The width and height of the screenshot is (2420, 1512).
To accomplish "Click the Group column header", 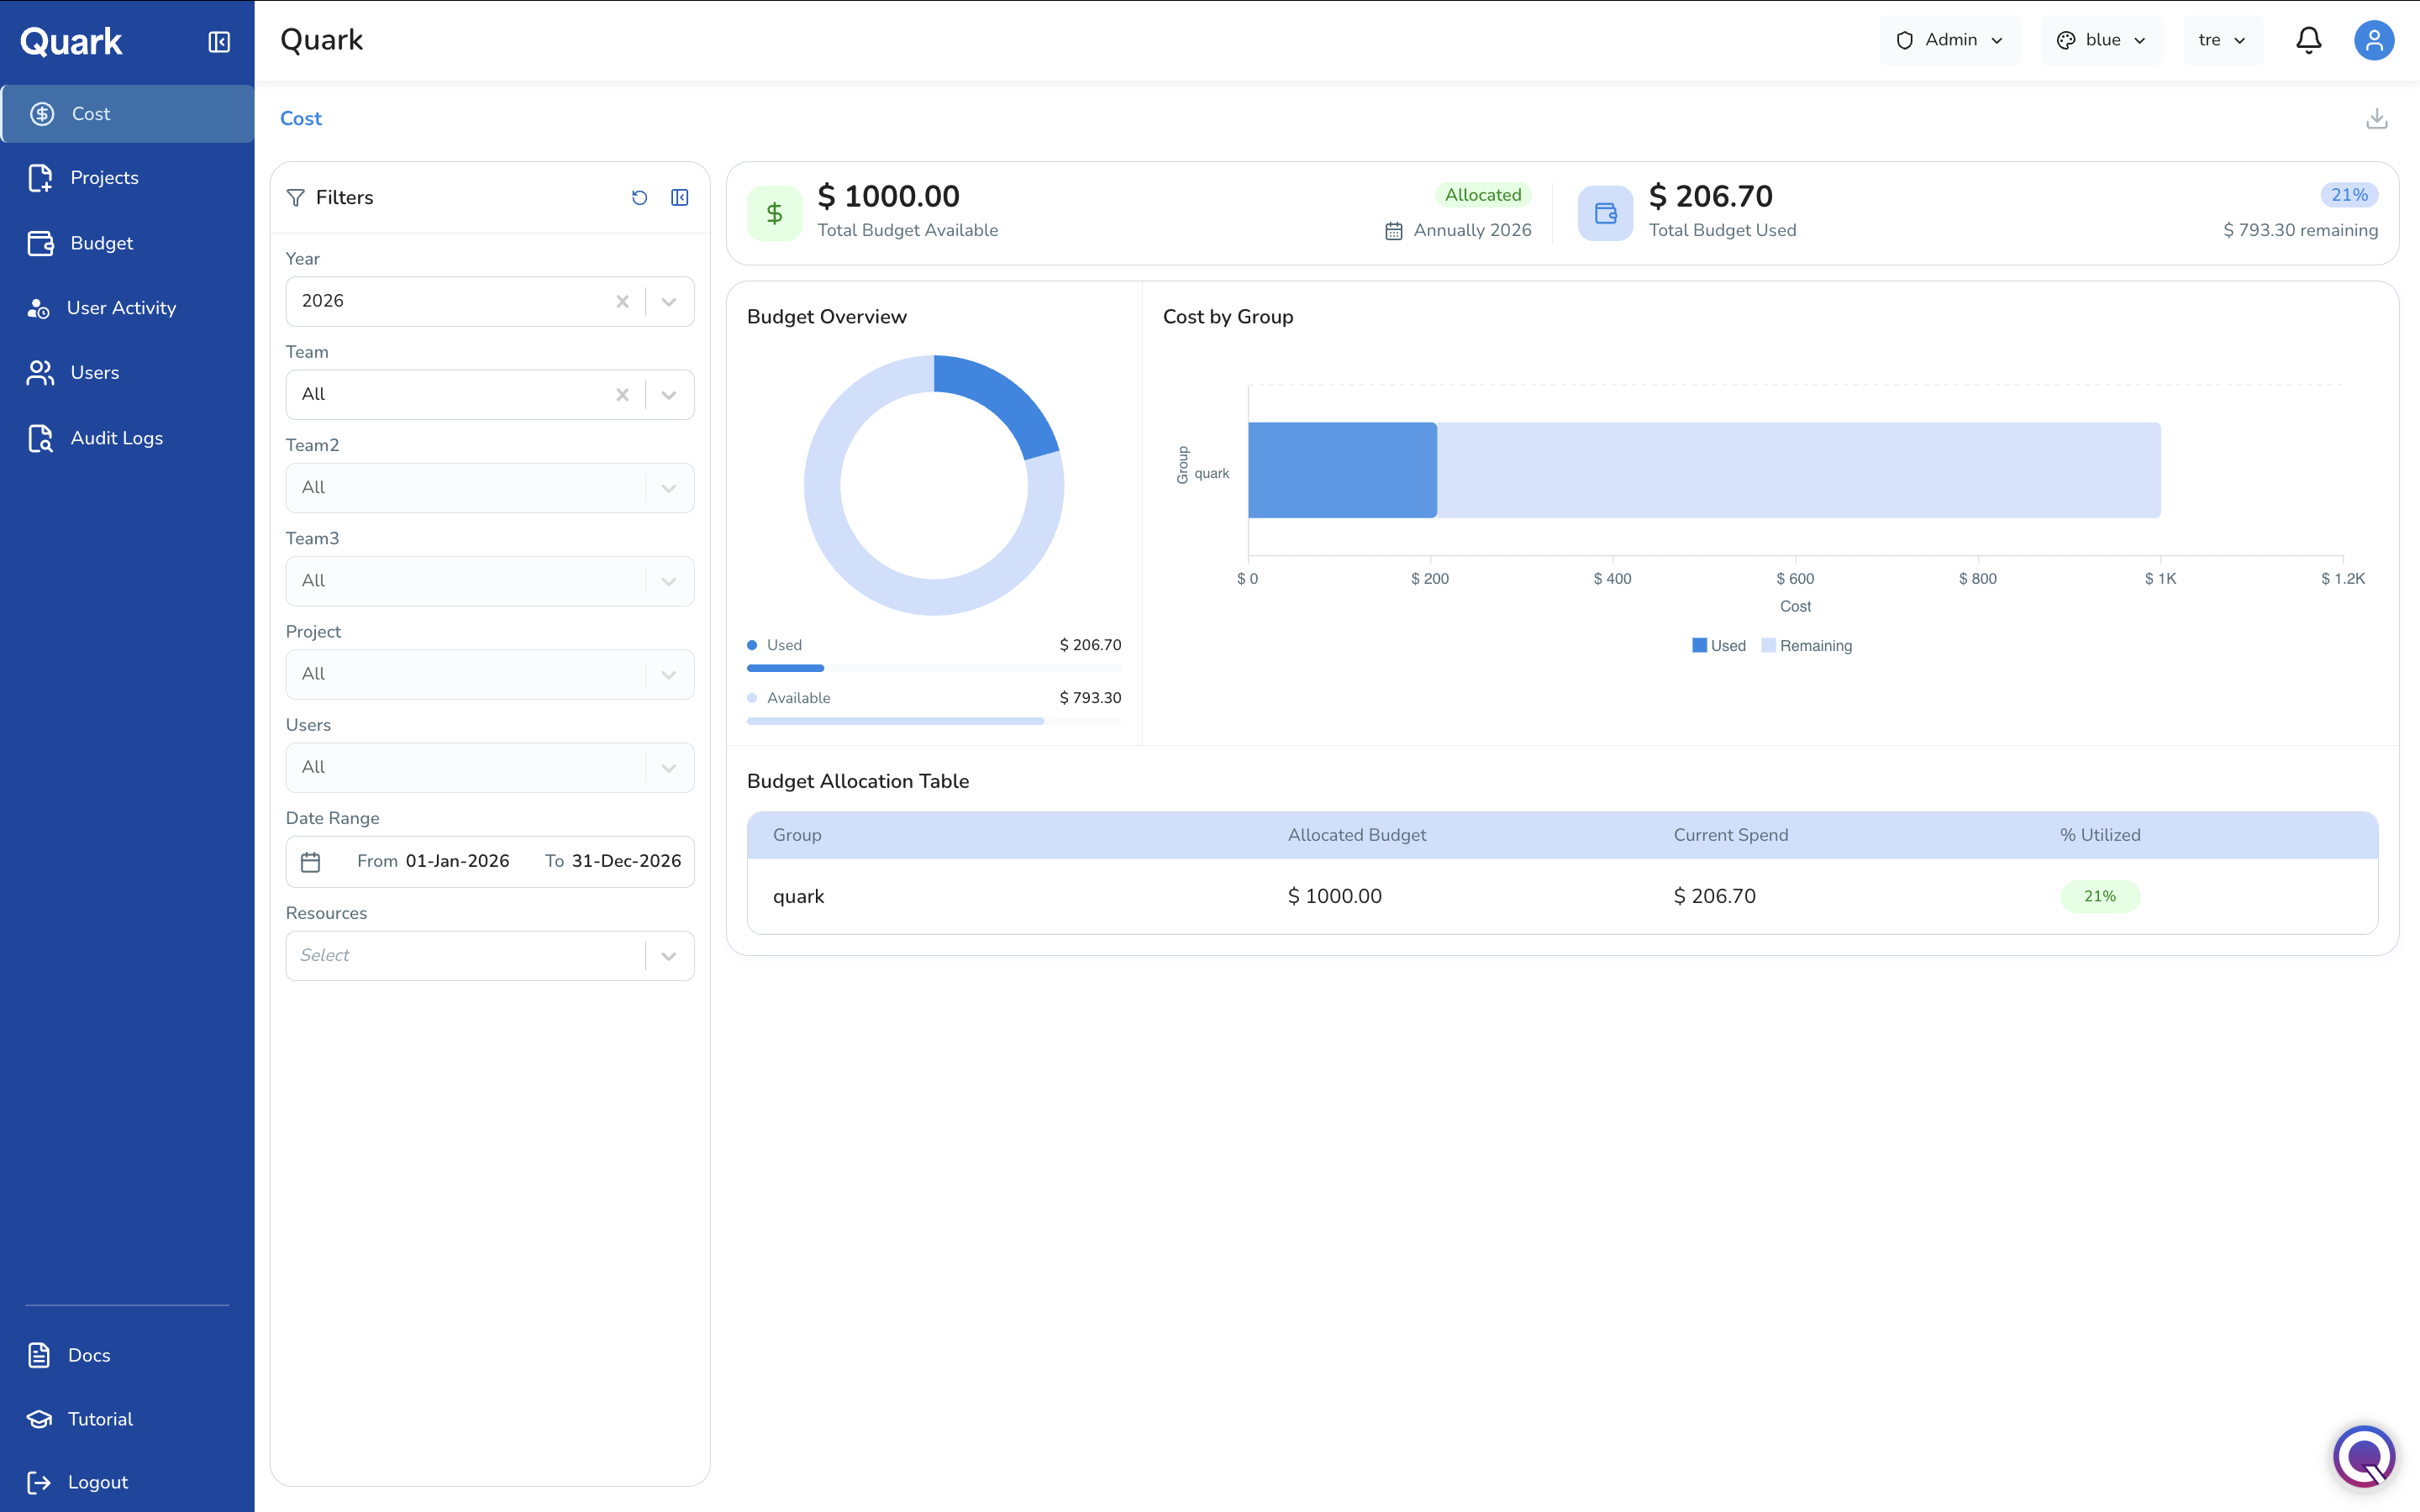I will pyautogui.click(x=797, y=835).
